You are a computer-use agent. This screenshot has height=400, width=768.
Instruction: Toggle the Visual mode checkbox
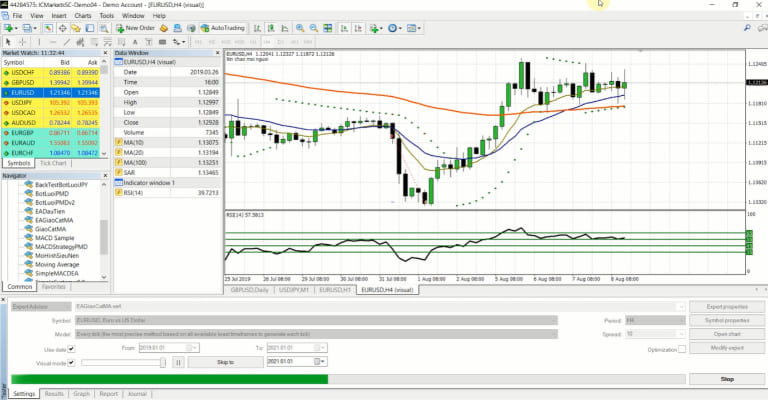(x=72, y=360)
